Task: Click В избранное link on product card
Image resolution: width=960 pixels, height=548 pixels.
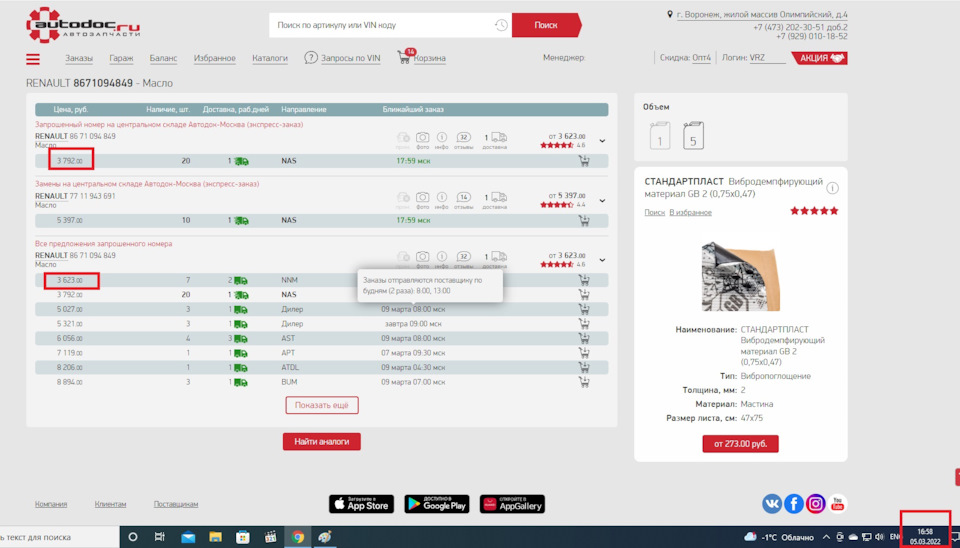Action: (690, 212)
